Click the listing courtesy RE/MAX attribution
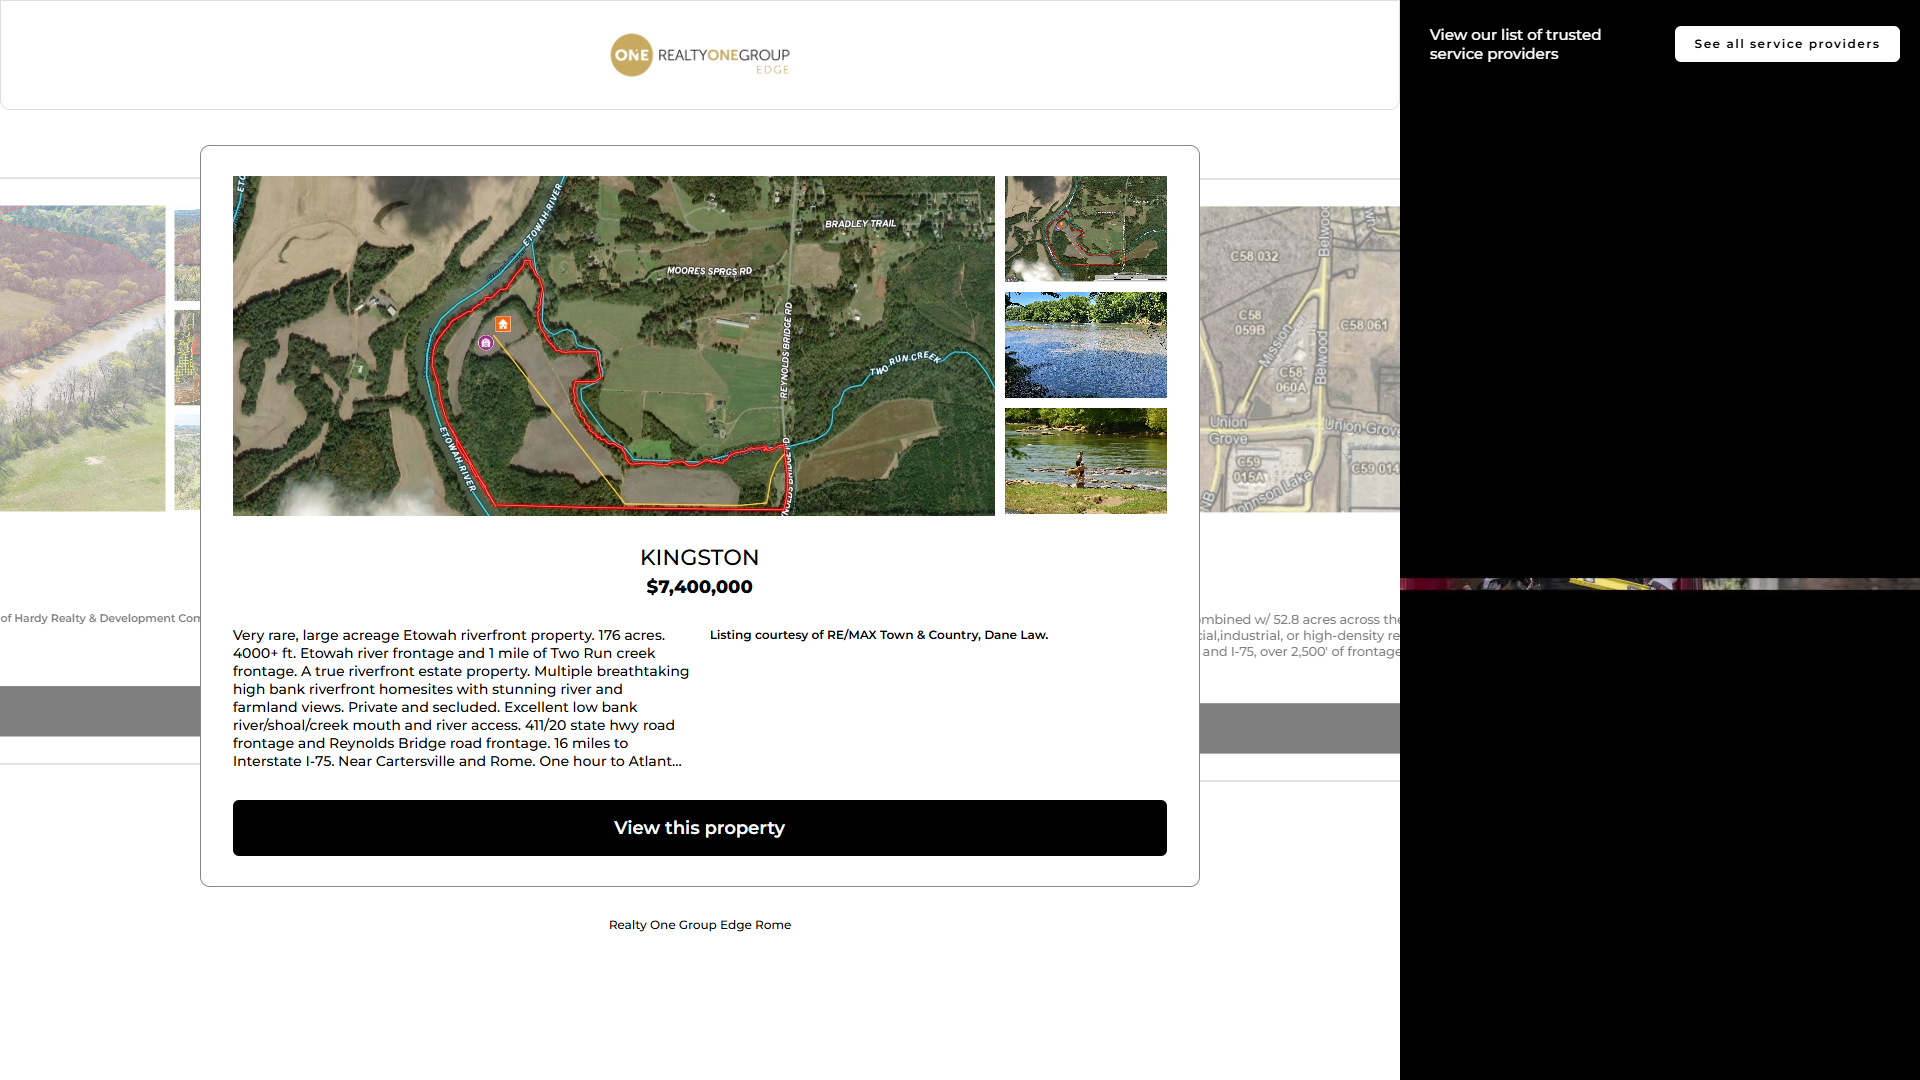 point(878,635)
